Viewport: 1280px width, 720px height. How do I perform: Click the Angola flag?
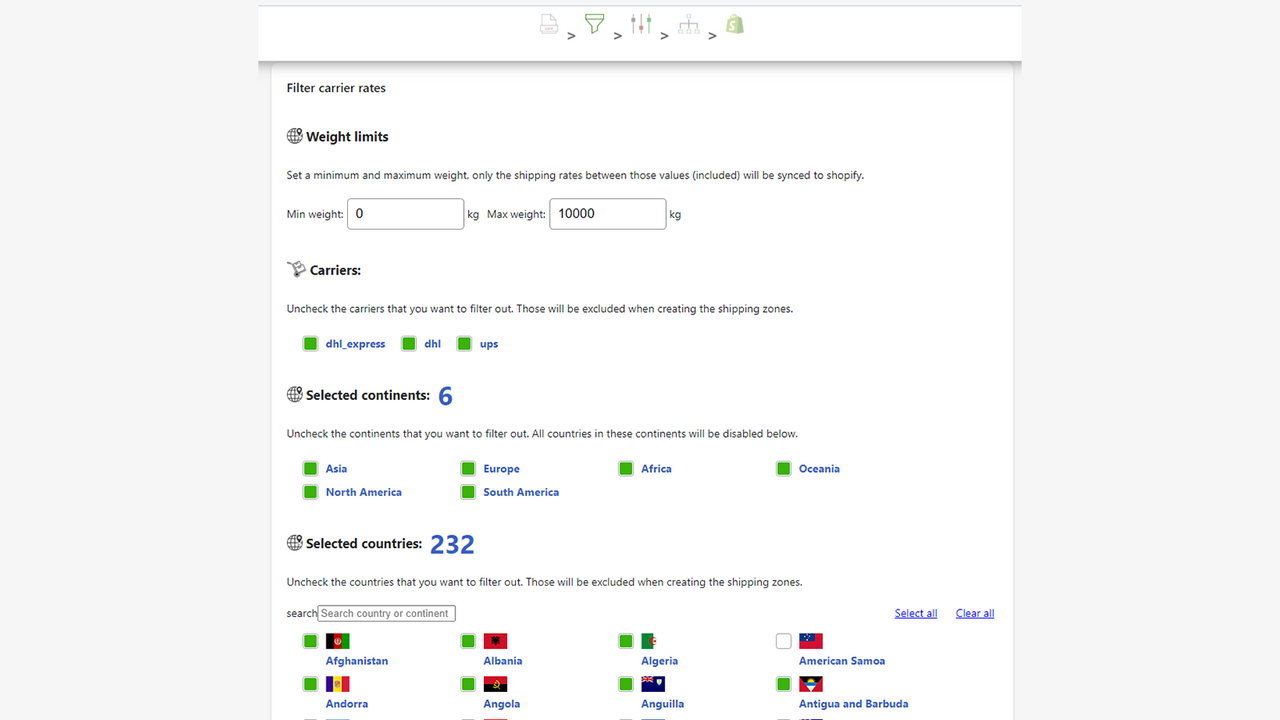pos(496,684)
